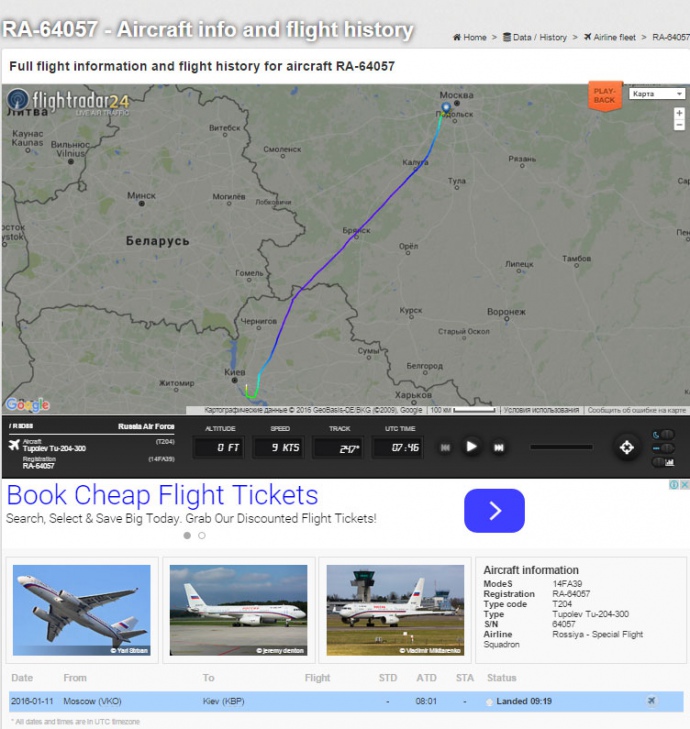The width and height of the screenshot is (690, 729).
Task: Click the orange PLAYBACK badge
Action: (604, 96)
